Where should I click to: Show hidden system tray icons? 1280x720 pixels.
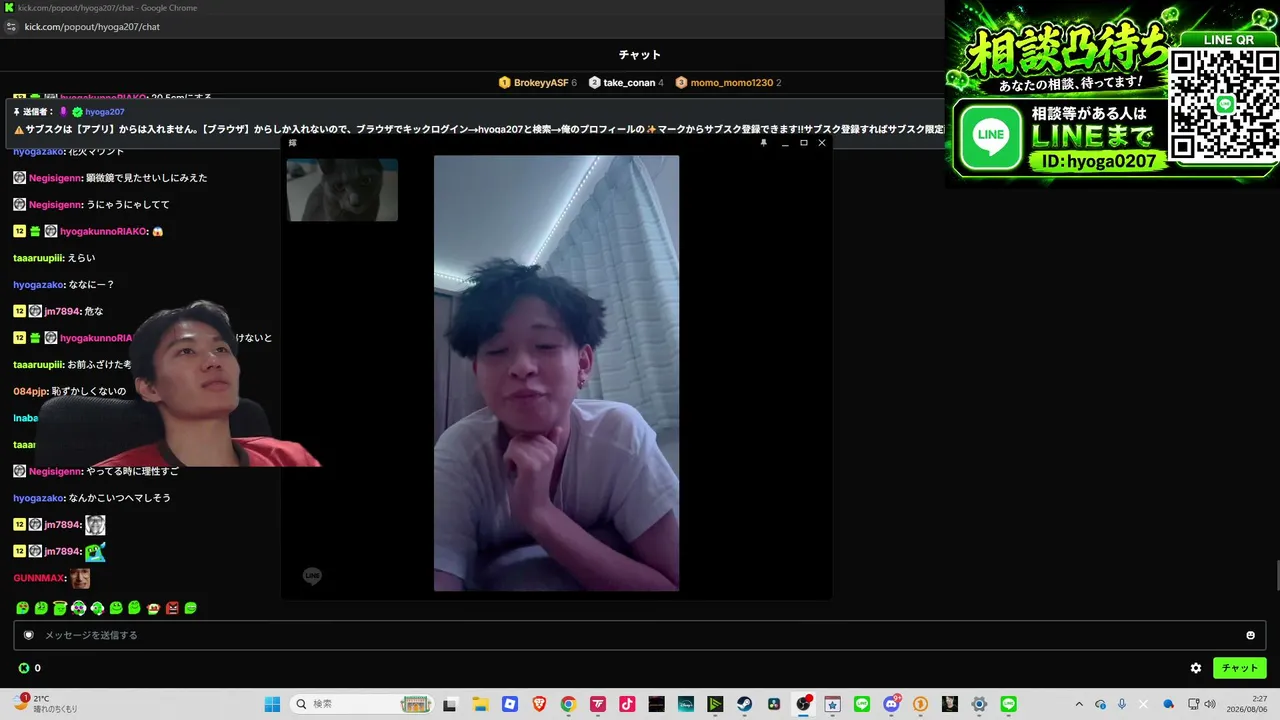pyautogui.click(x=1079, y=704)
